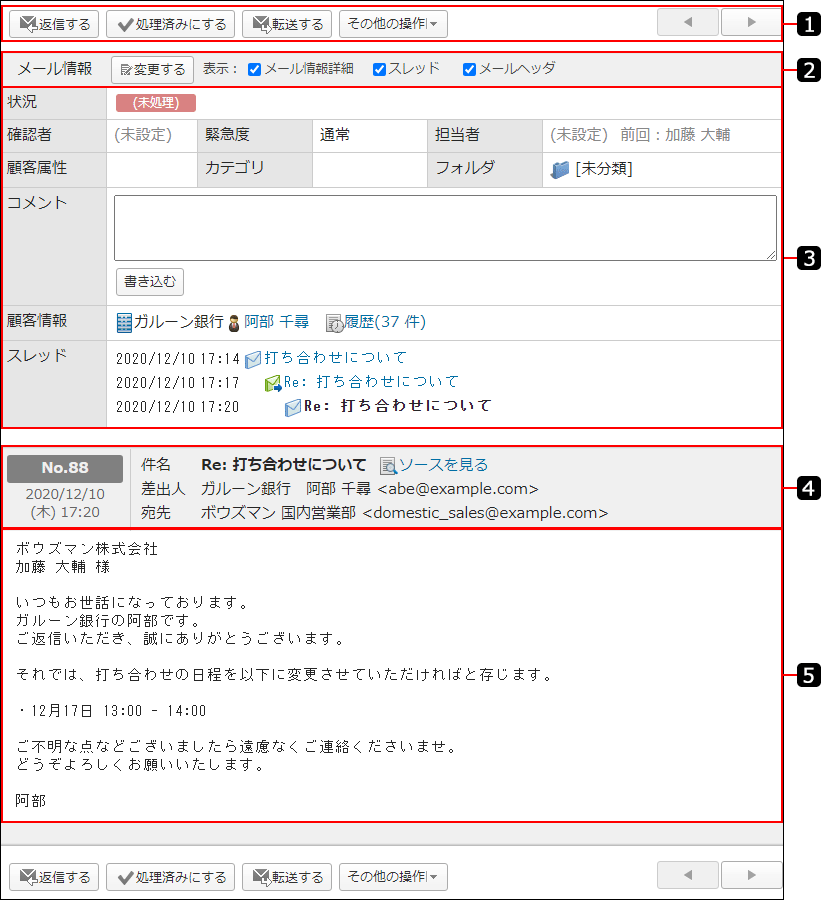Screen dimensions: 821x900
Task: Click envelope icon of 17:20 thread mail
Action: pyautogui.click(x=293, y=408)
